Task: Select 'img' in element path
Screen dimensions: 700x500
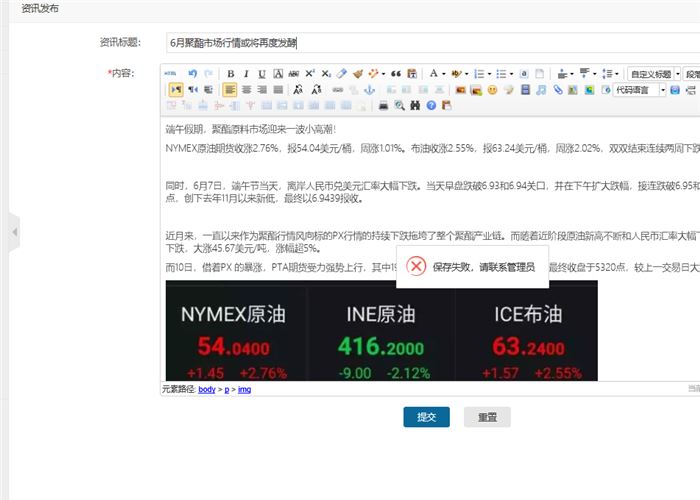Action: [244, 389]
